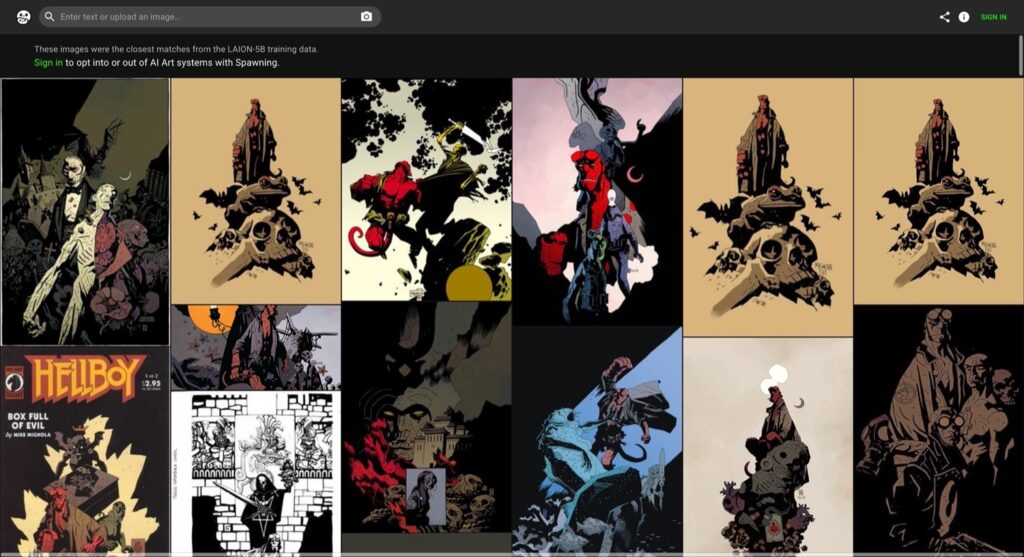Open the Hellboy fighting swordsman artwork
1024x557 pixels.
(x=426, y=189)
